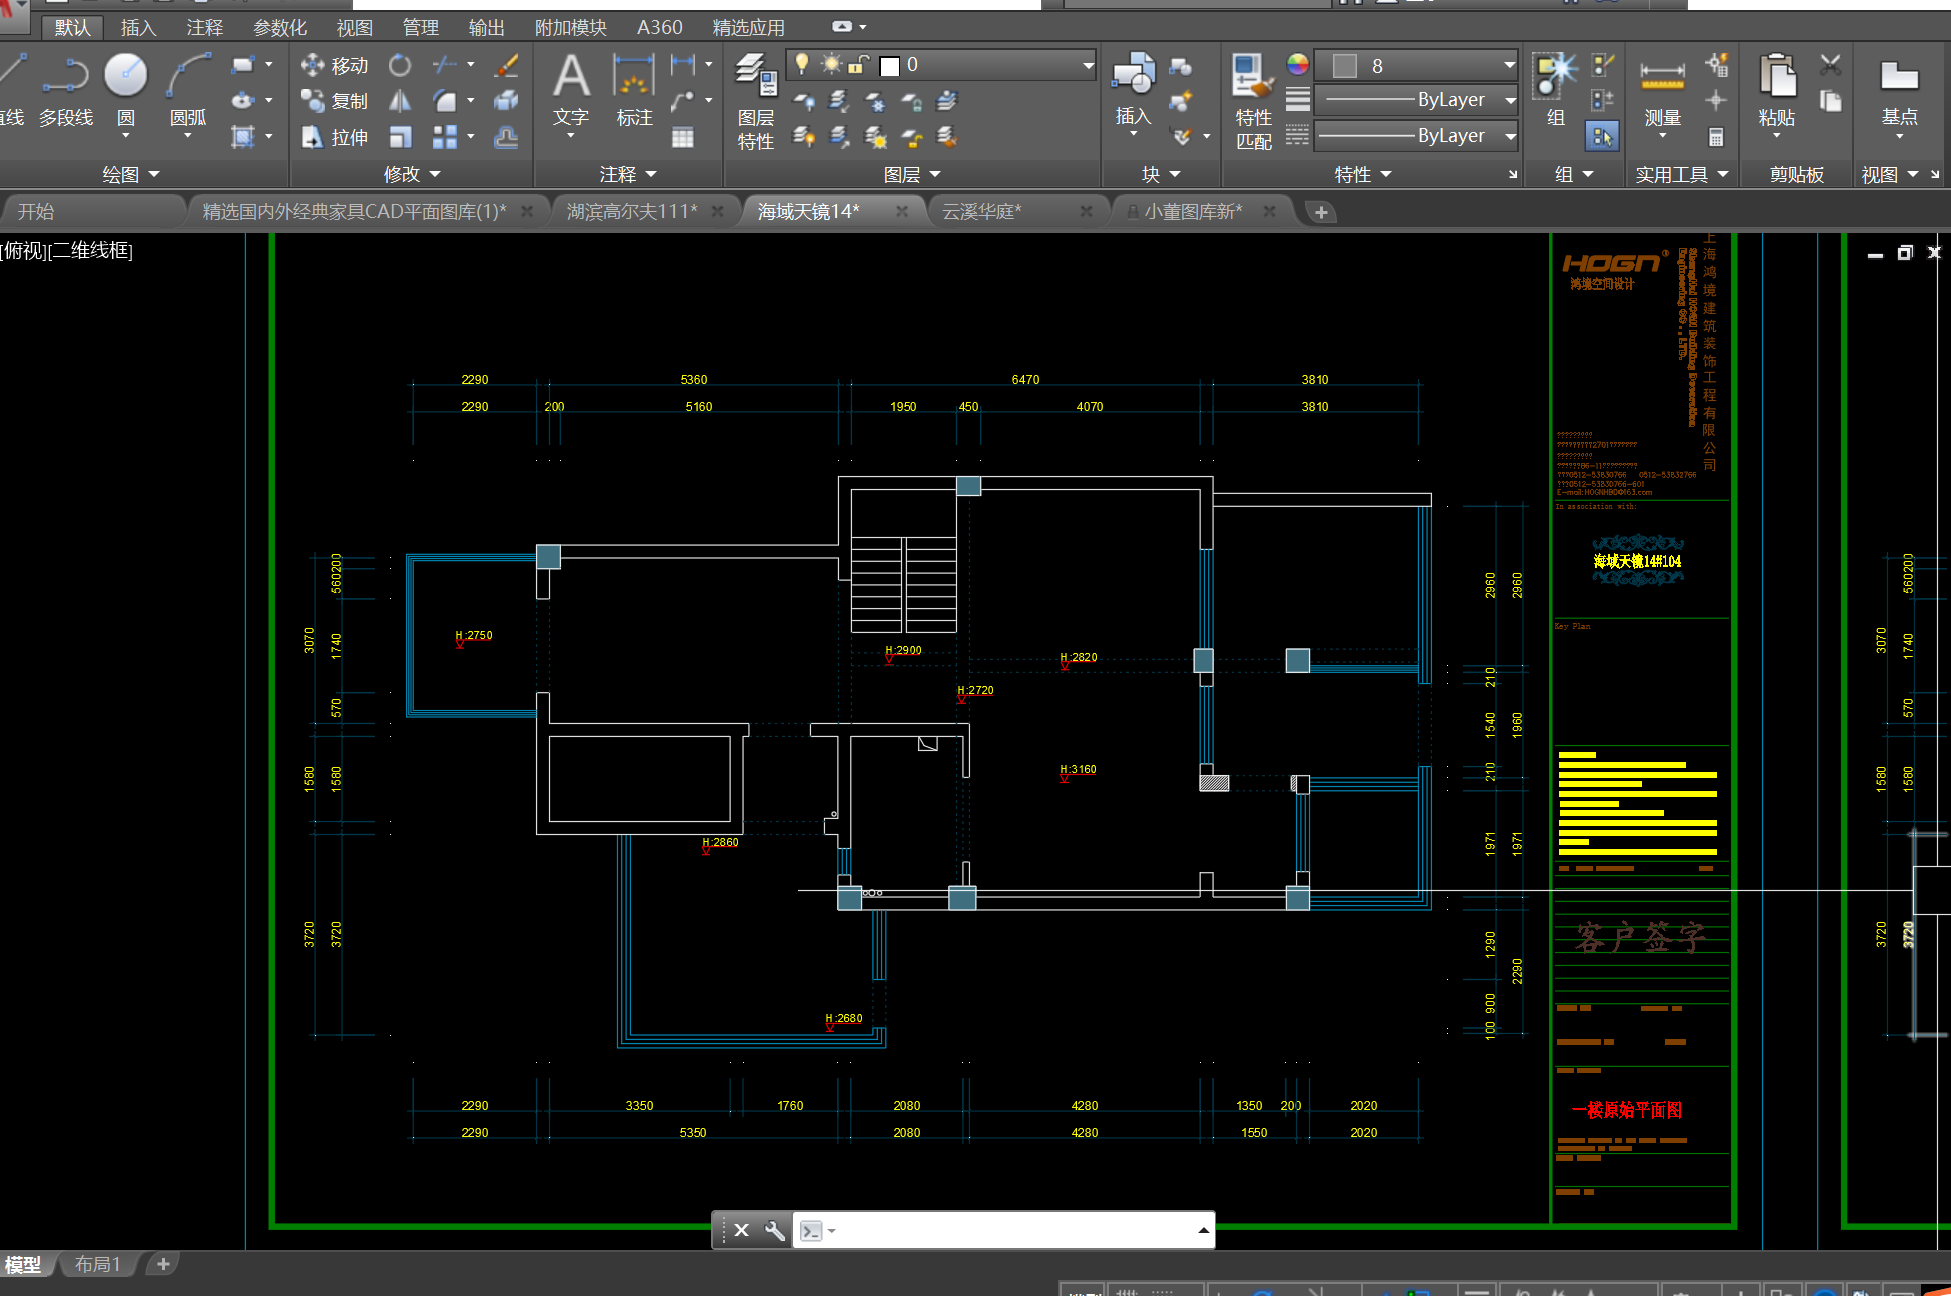Toggle layer lock padlock icon
1951x1296 pixels.
(858, 65)
